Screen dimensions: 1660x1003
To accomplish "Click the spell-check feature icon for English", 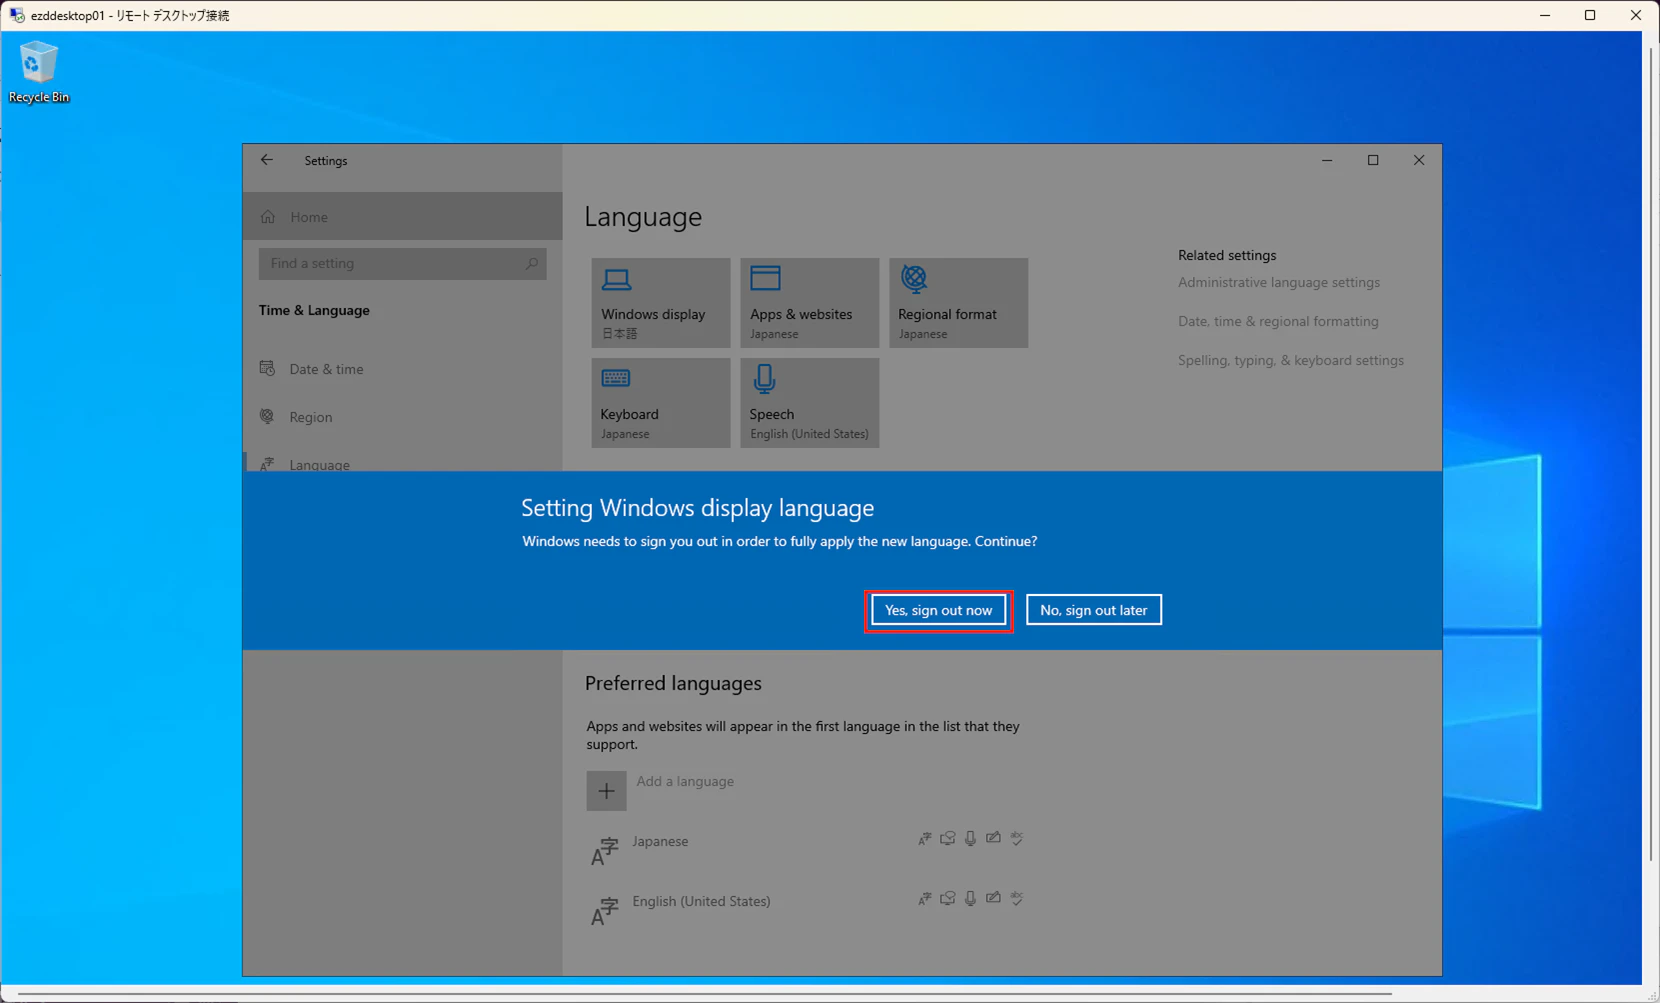I will tap(1017, 899).
